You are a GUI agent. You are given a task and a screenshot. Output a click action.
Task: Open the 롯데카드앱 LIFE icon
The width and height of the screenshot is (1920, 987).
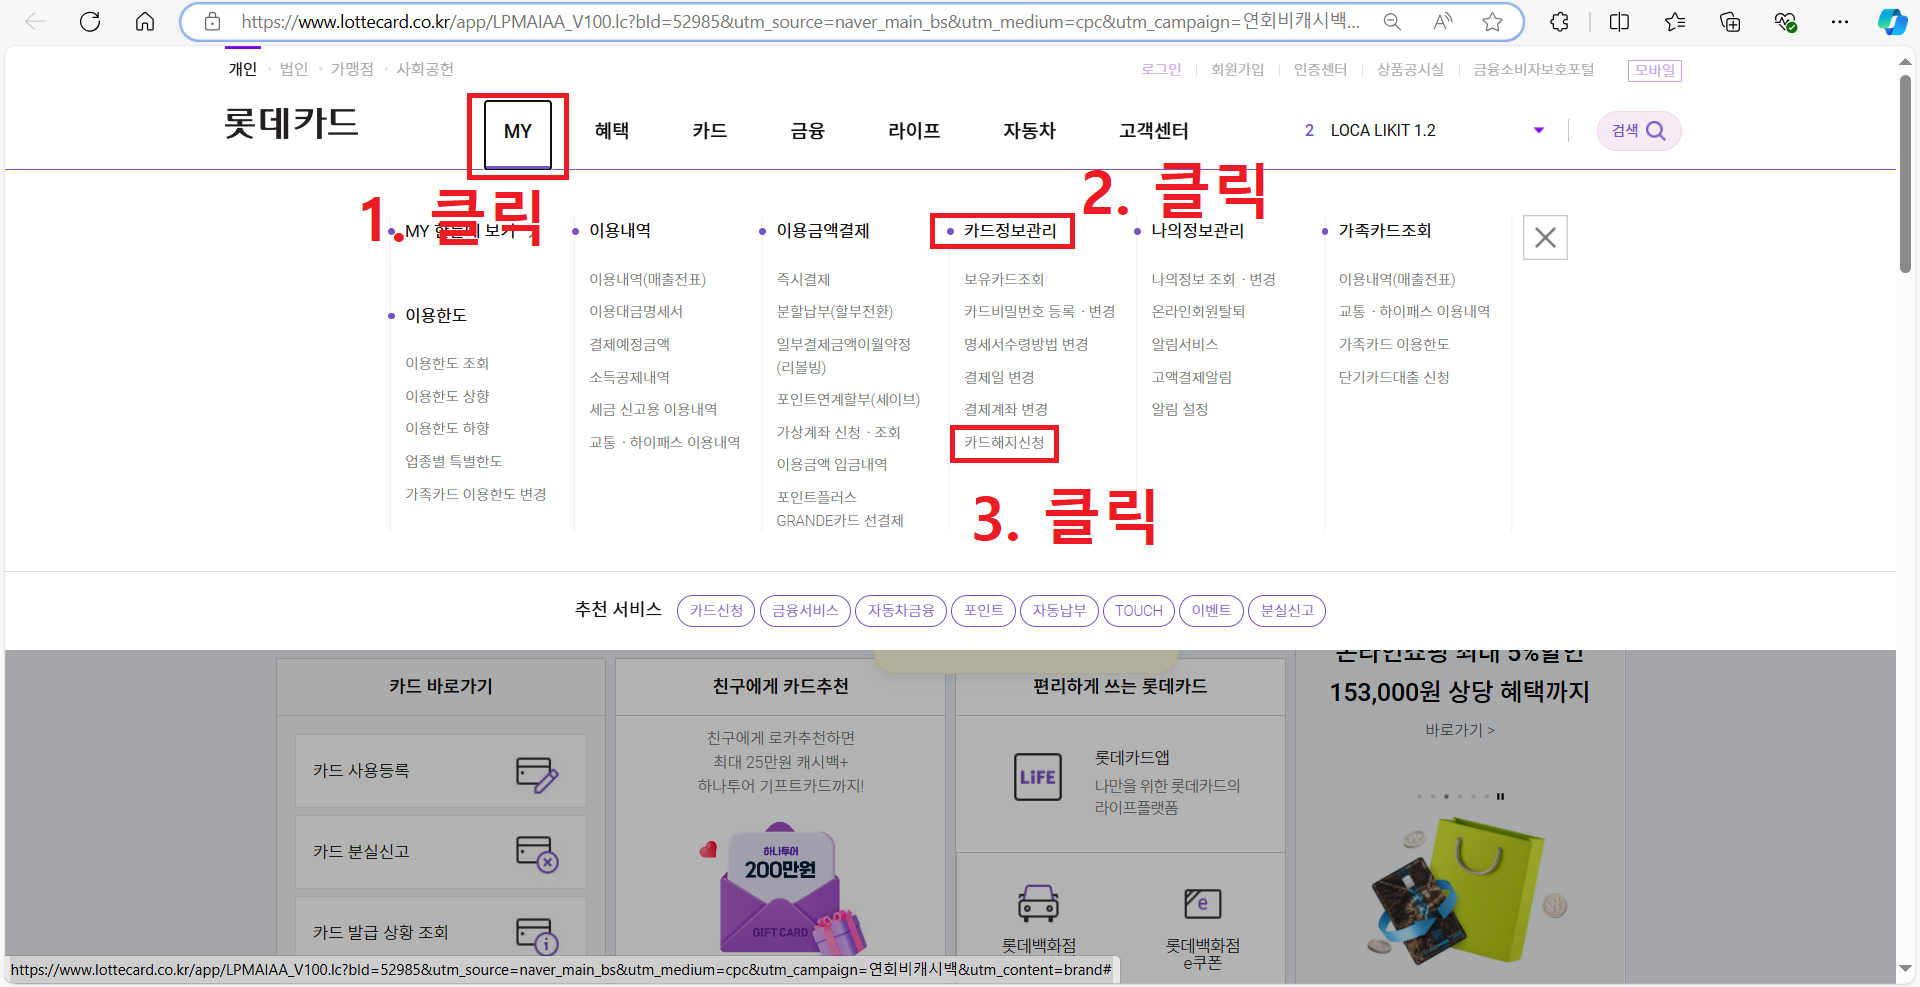click(x=1038, y=777)
